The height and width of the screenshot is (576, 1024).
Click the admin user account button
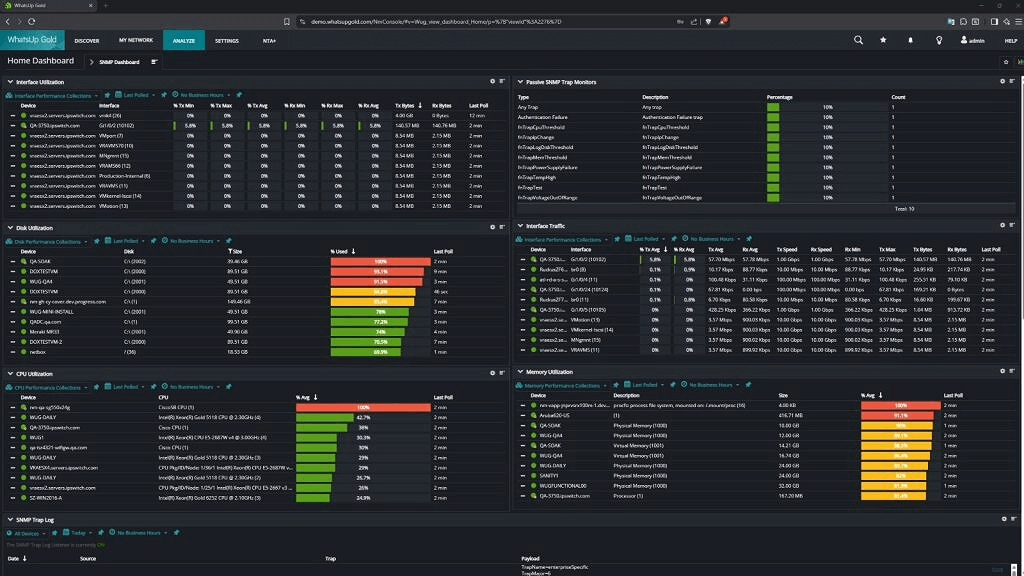[x=972, y=41]
